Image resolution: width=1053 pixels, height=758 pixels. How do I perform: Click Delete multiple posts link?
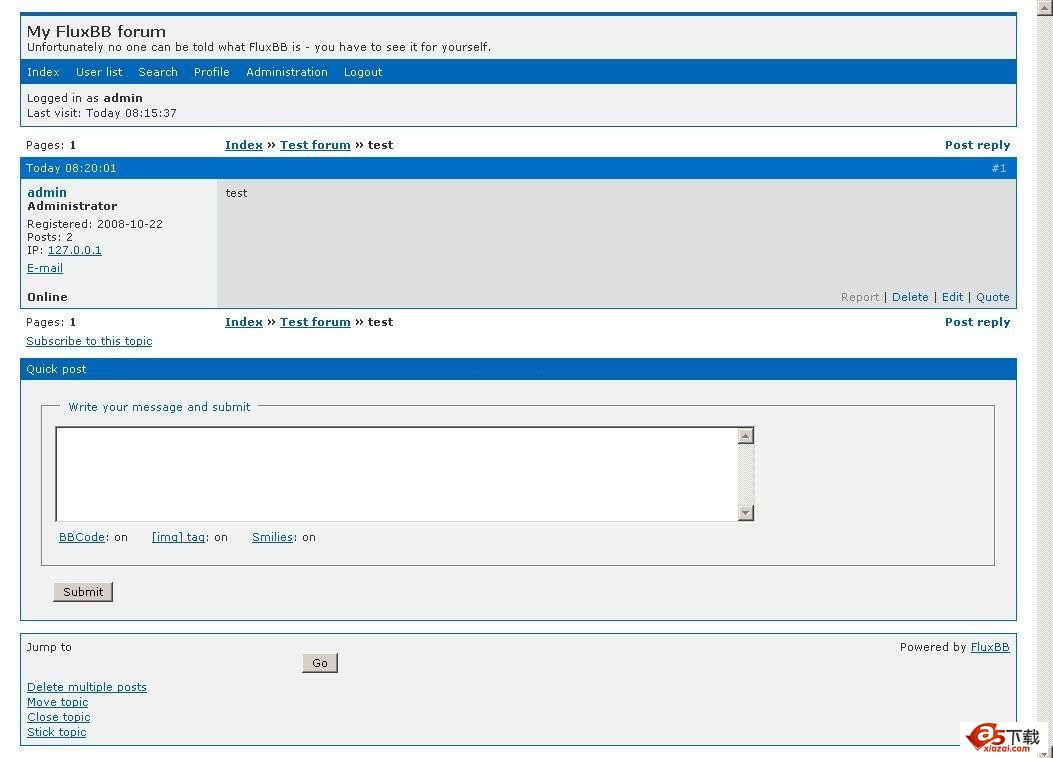click(x=87, y=687)
